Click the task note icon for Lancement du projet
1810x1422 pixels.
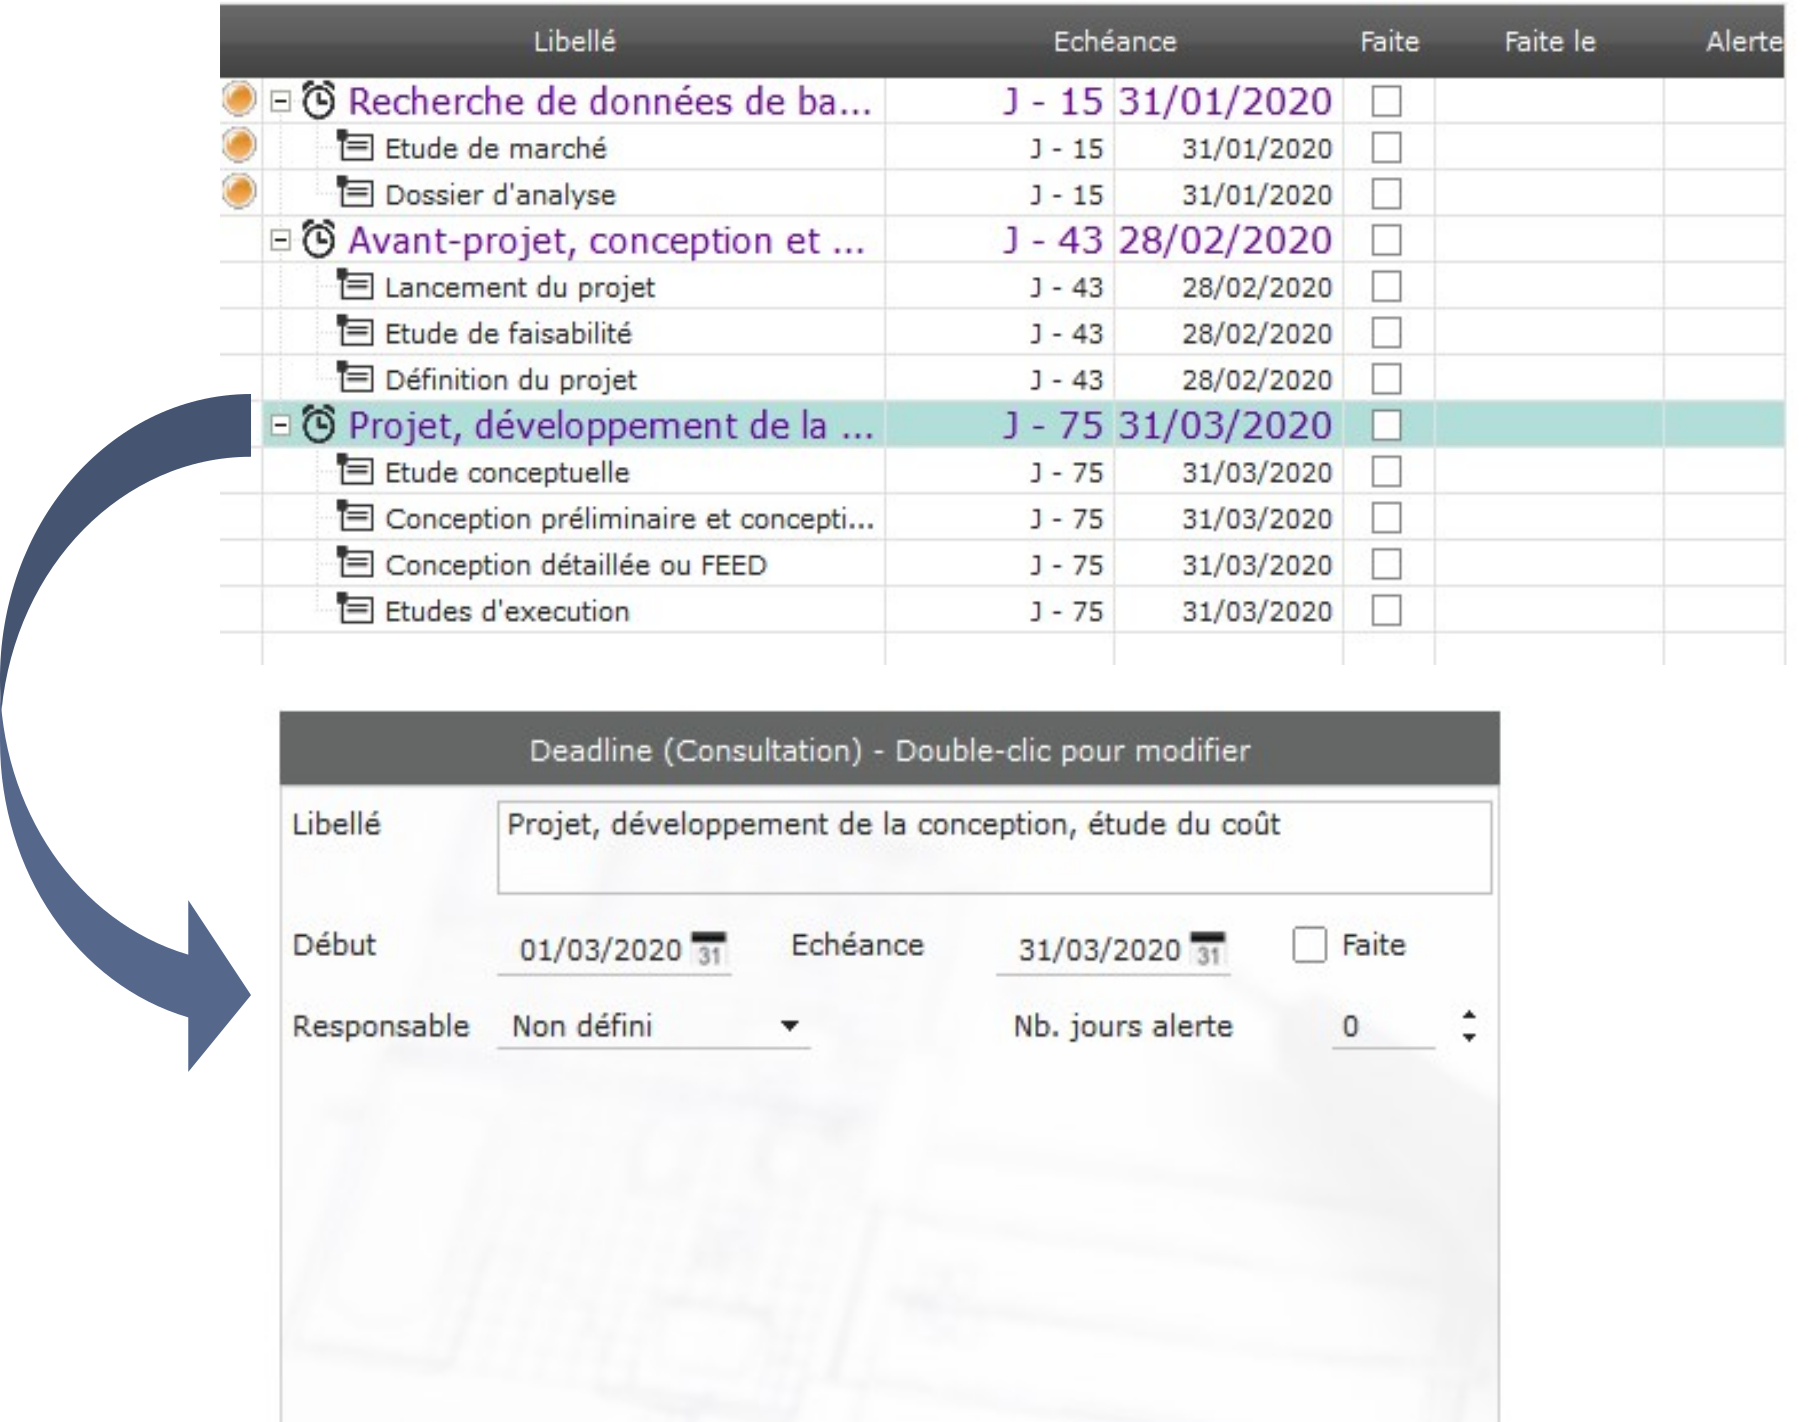click(x=355, y=286)
